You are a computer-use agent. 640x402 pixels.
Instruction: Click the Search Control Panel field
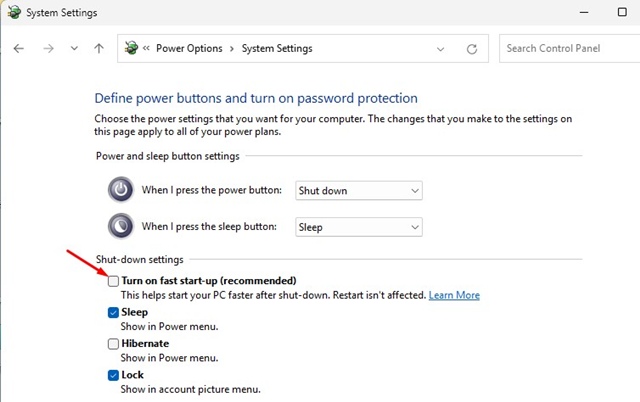click(565, 48)
